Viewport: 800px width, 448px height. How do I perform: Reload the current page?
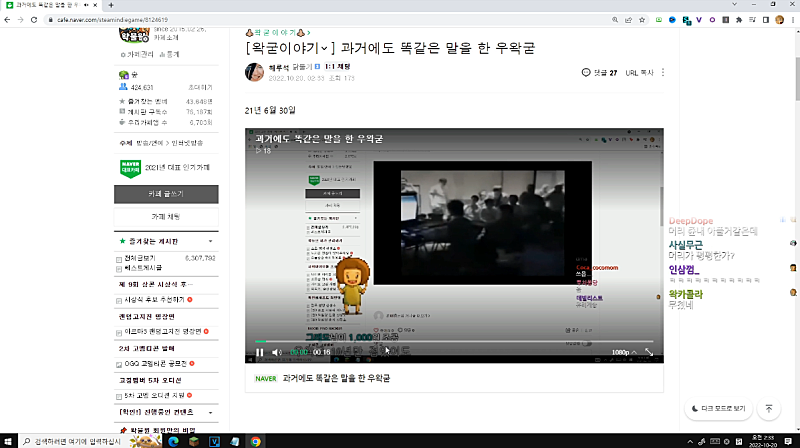tap(34, 20)
